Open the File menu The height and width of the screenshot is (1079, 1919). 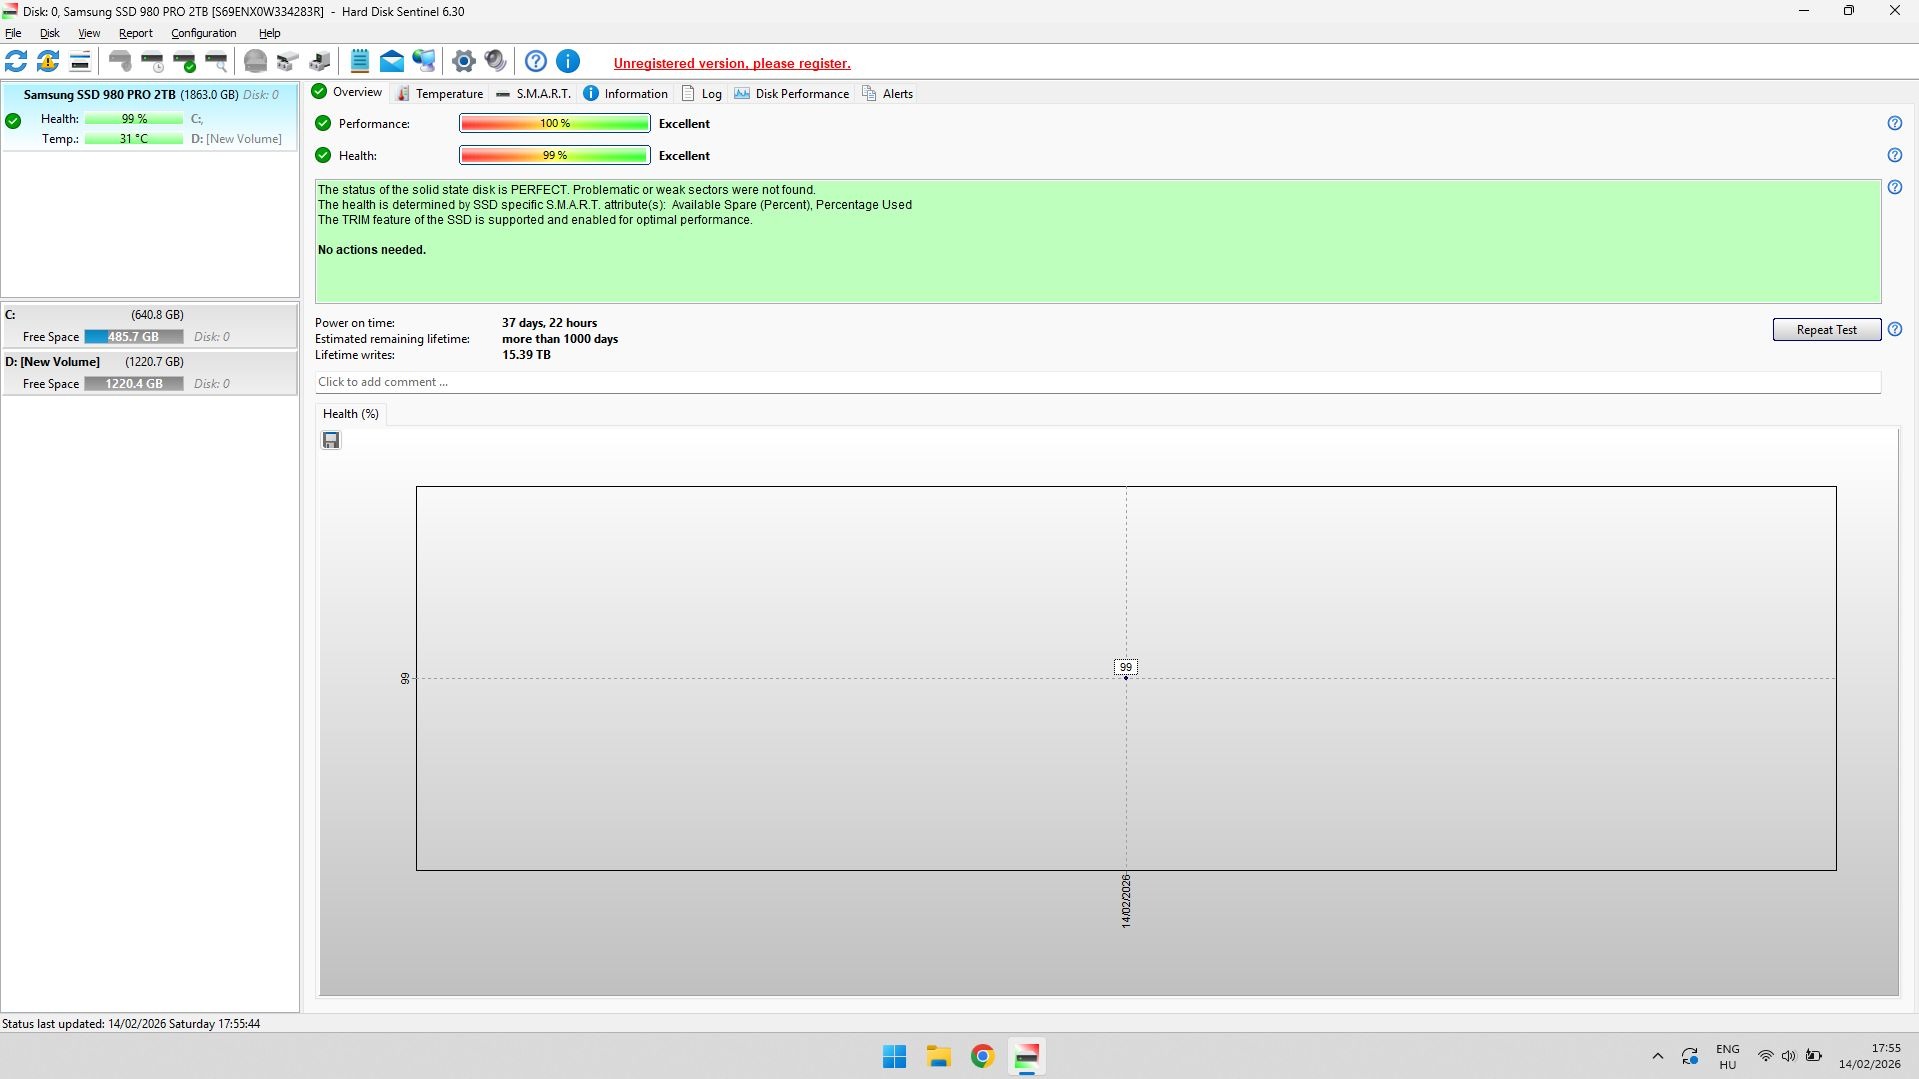(x=13, y=33)
